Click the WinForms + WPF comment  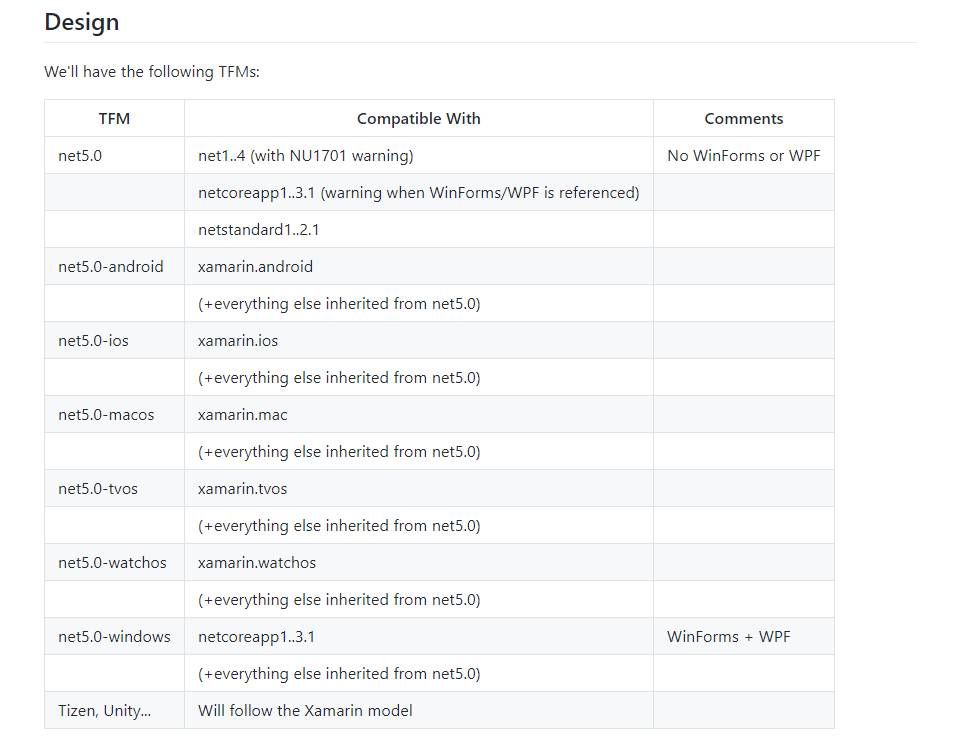click(x=728, y=637)
